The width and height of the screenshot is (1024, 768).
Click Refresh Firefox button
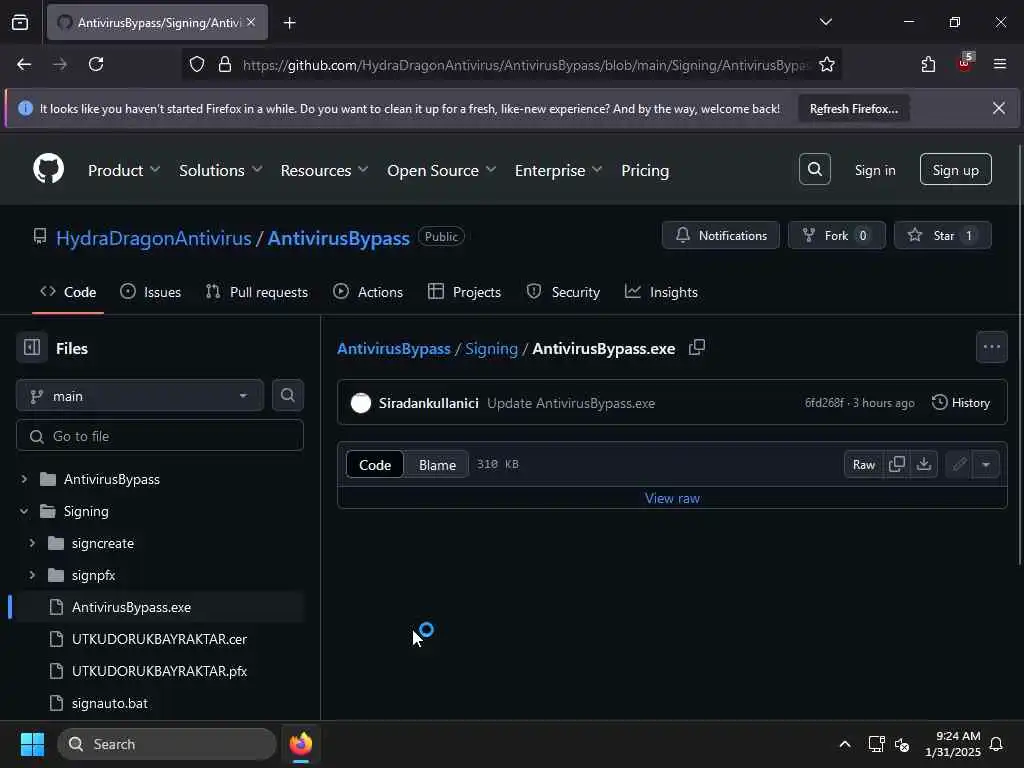coord(854,109)
